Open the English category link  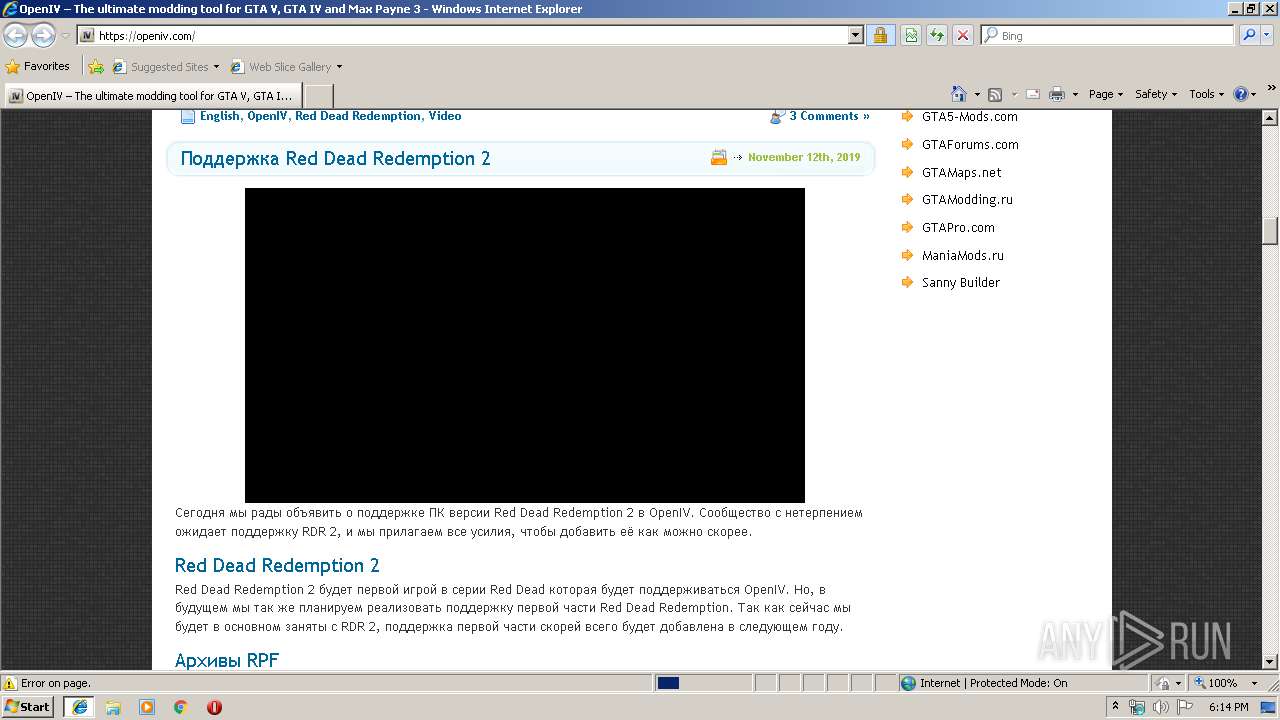tap(219, 116)
